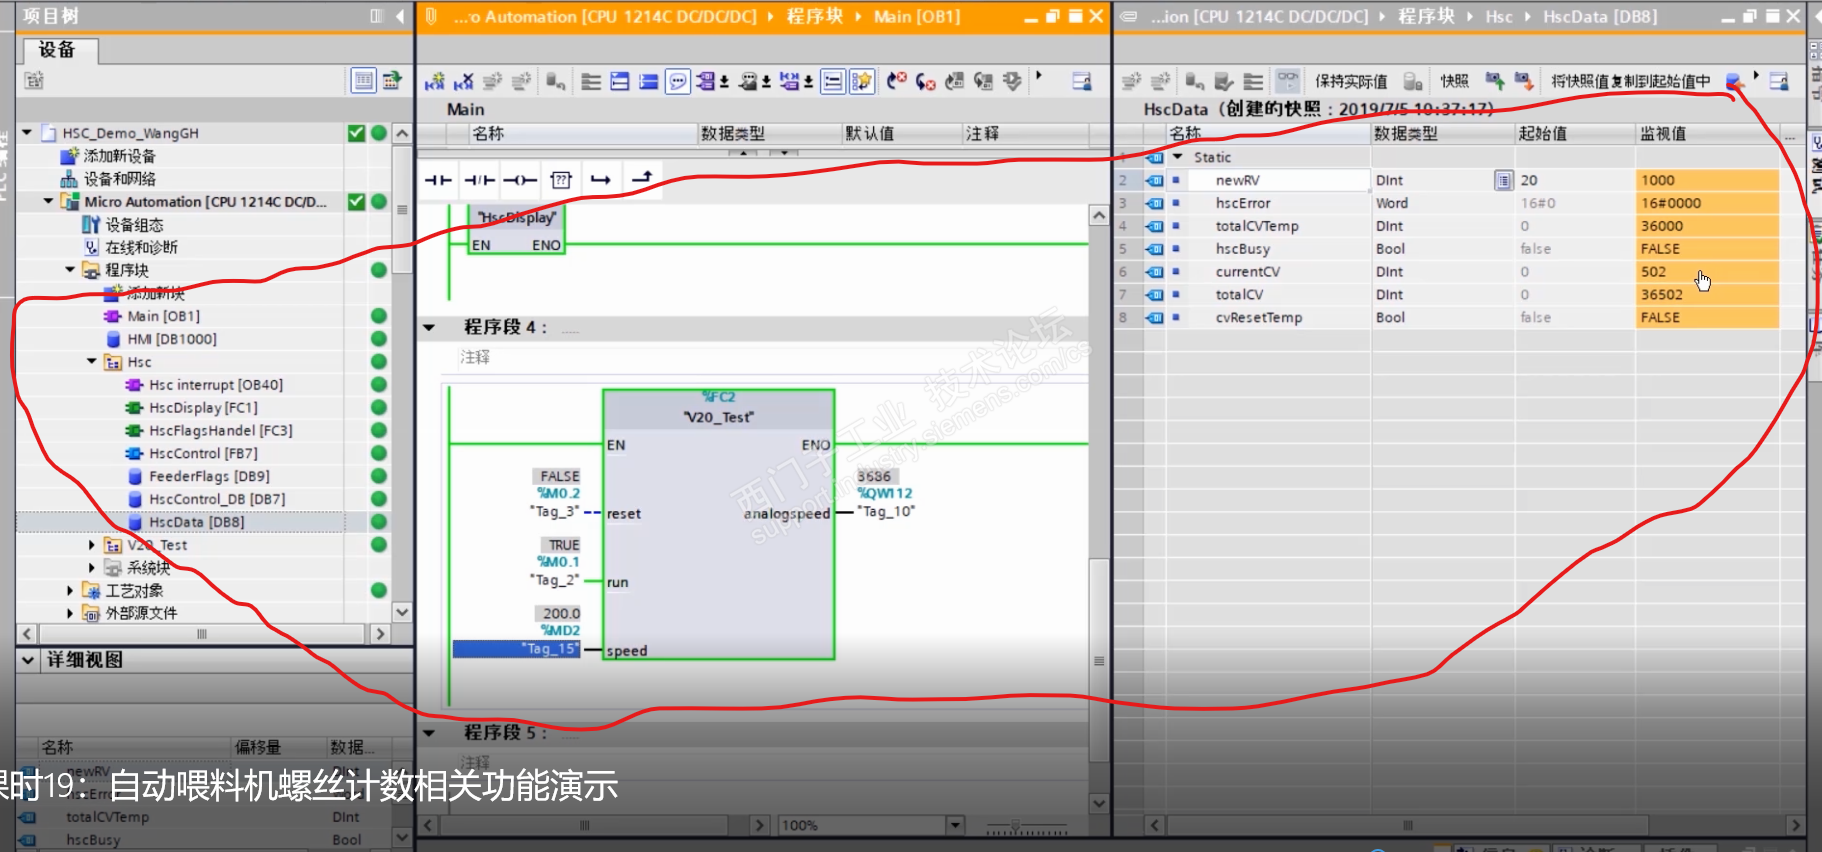Insert a normally open contact
Image resolution: width=1822 pixels, height=852 pixels.
(x=438, y=180)
